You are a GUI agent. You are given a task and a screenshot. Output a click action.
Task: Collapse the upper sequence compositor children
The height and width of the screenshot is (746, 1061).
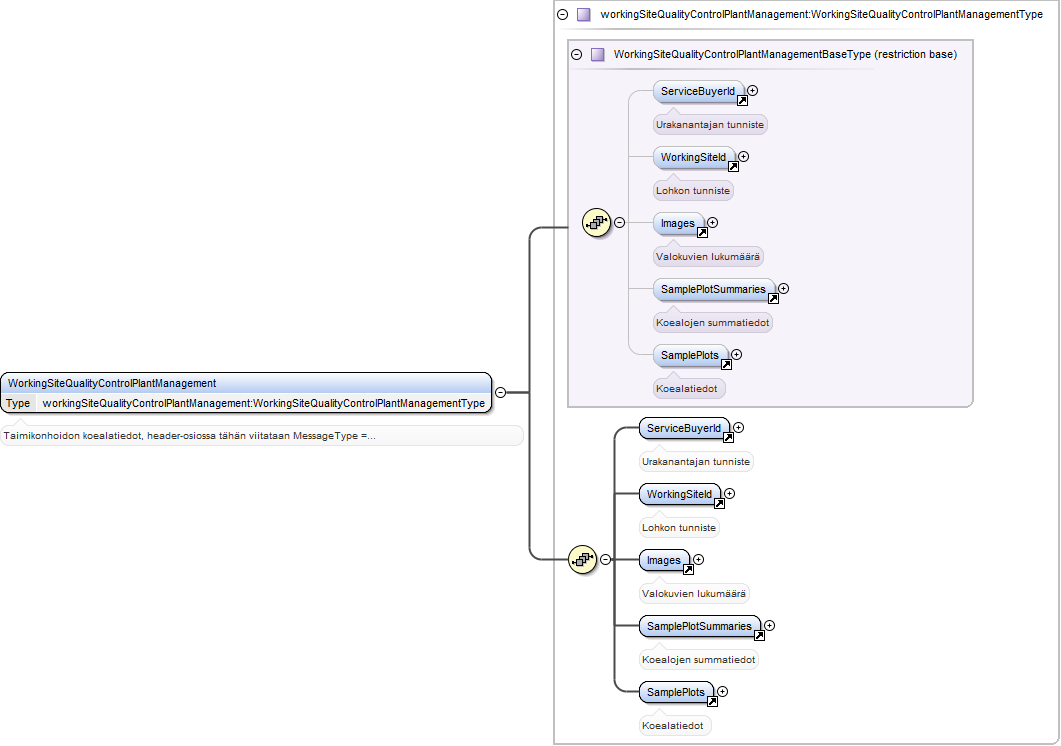point(619,222)
